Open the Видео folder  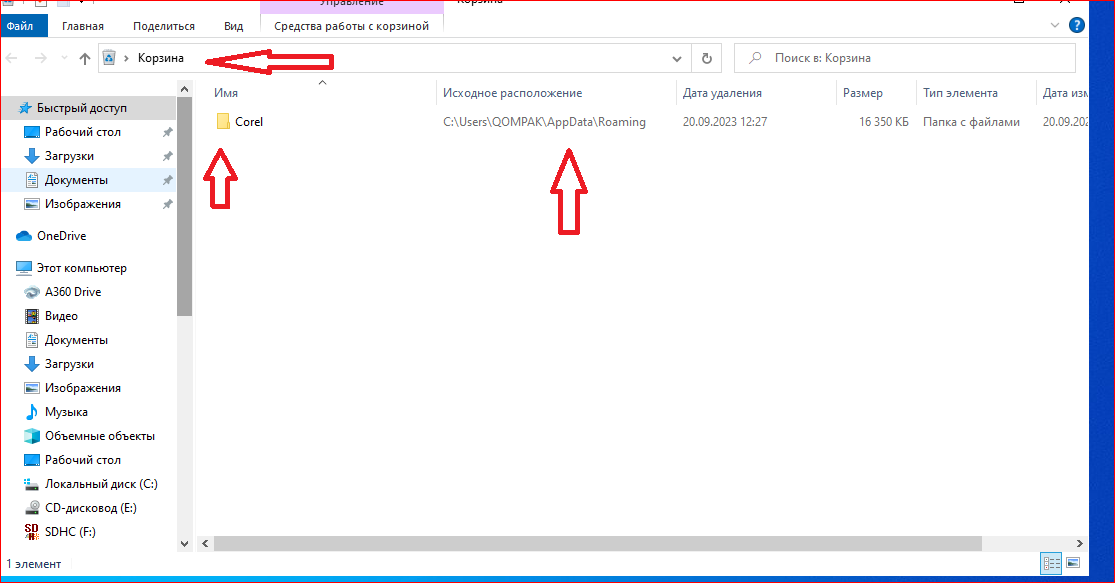61,316
